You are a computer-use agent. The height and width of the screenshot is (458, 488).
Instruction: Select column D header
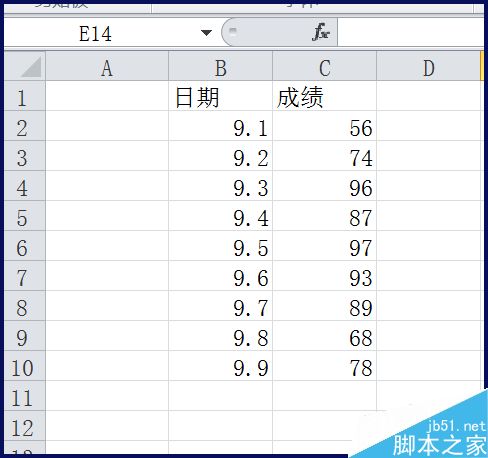429,66
